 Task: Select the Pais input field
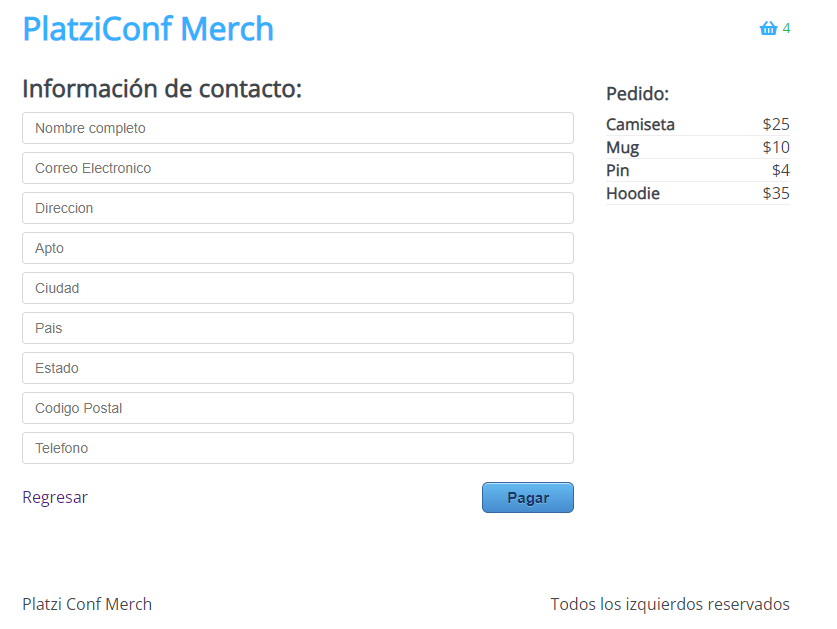pyautogui.click(x=297, y=328)
